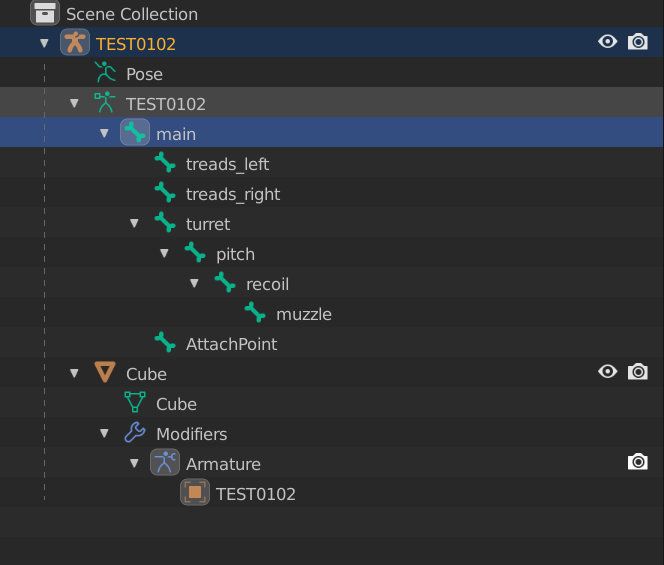Click the Scene Collection archive box icon
The width and height of the screenshot is (664, 565).
45,13
